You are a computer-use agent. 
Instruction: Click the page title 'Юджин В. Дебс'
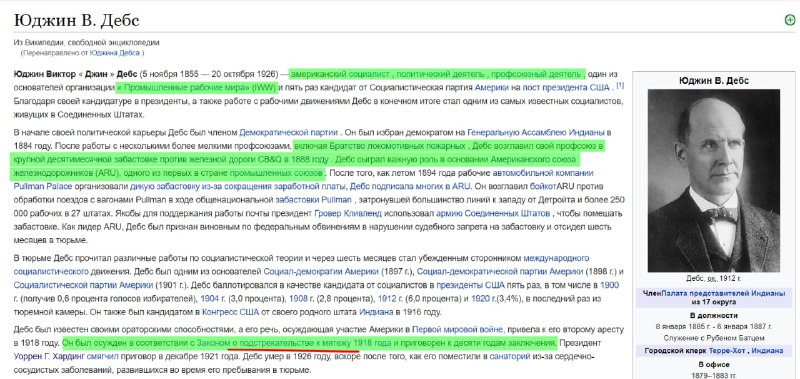pos(77,21)
